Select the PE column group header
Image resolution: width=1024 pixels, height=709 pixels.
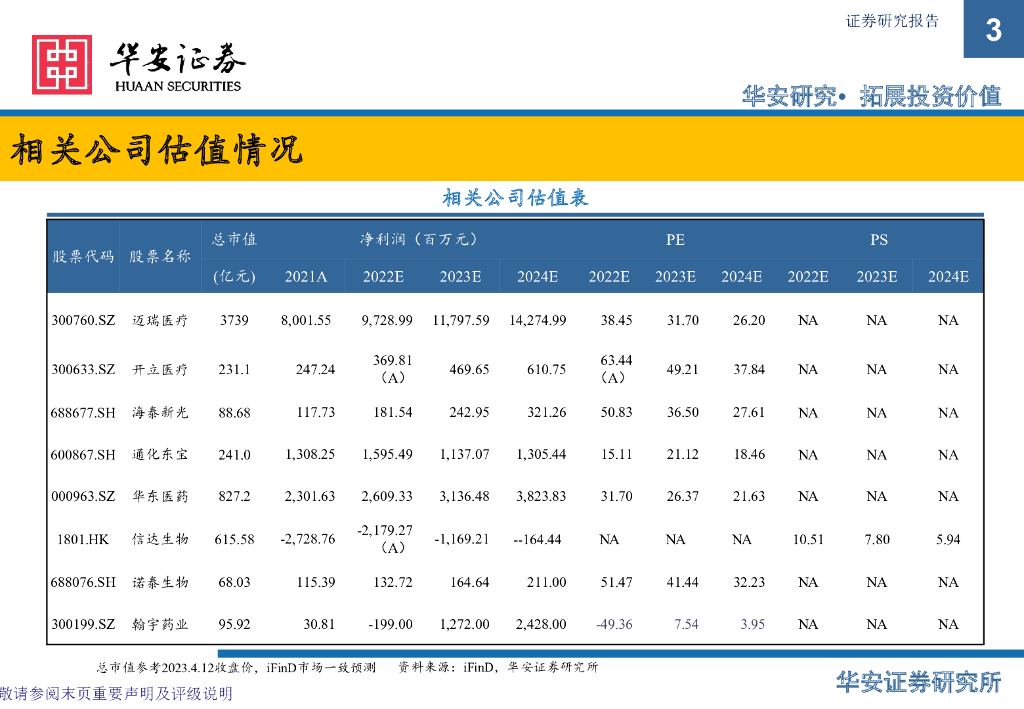(x=675, y=240)
